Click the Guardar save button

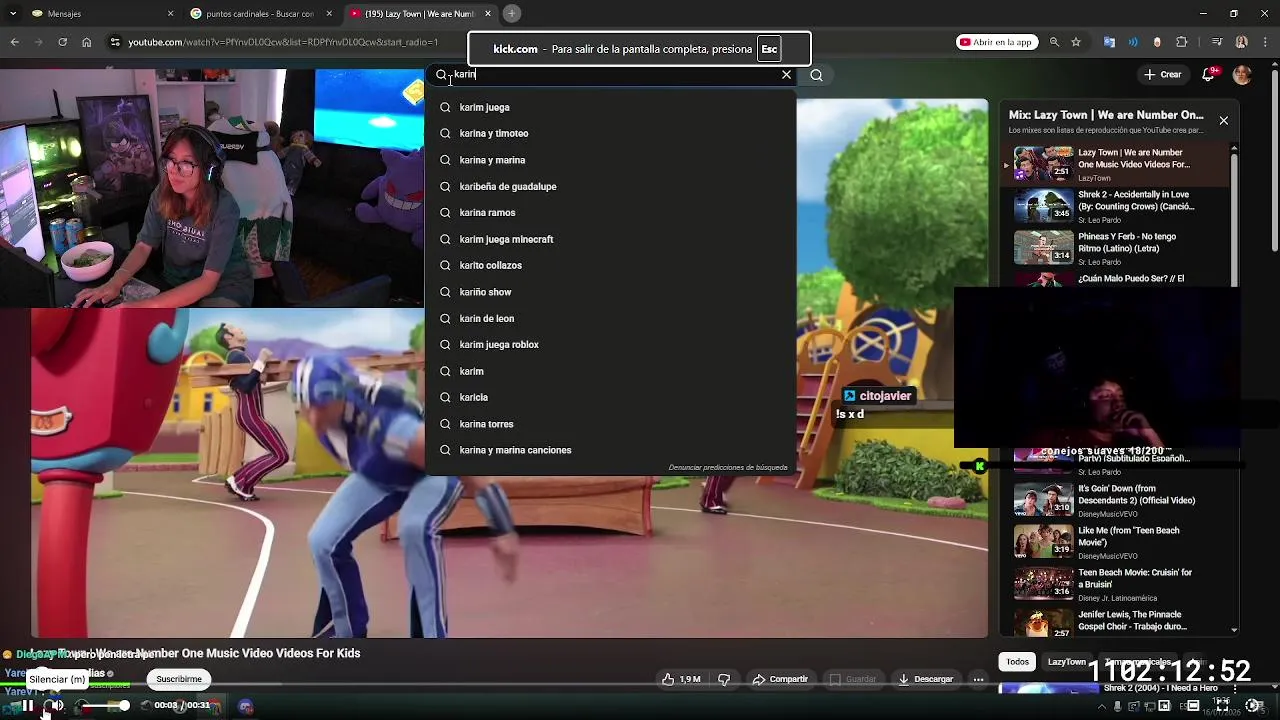(x=852, y=679)
